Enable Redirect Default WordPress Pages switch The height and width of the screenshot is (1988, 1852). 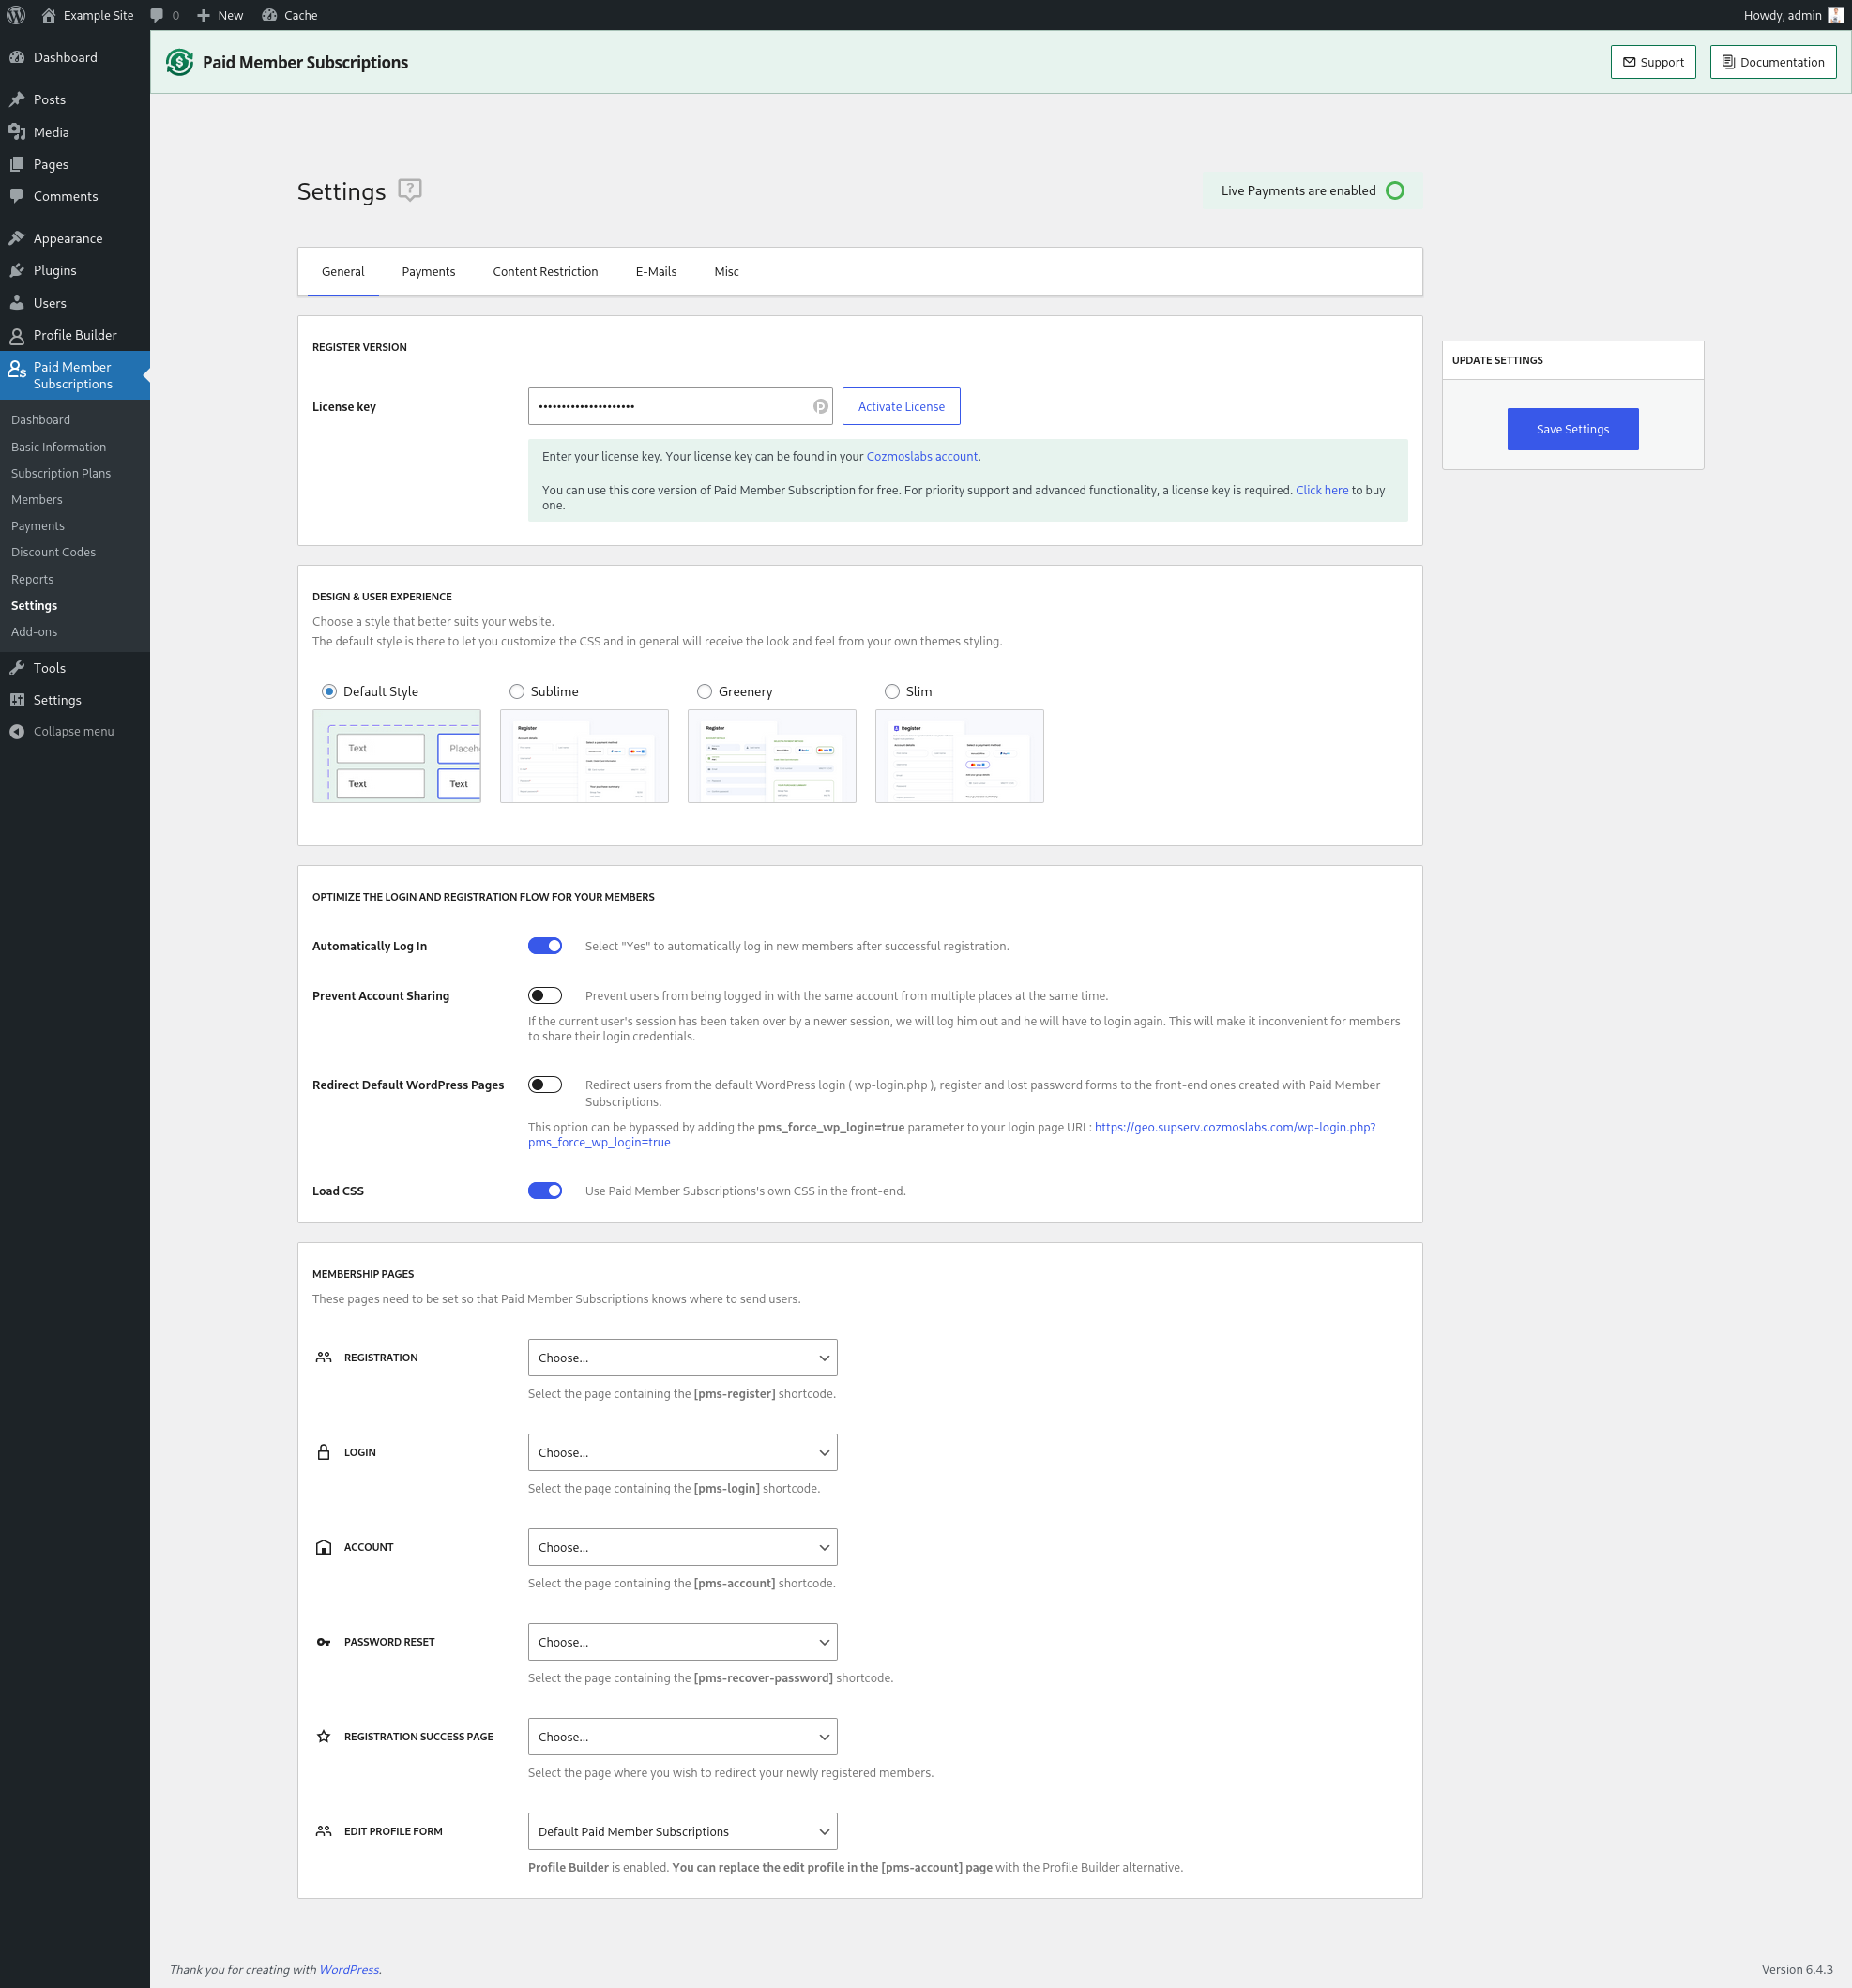pos(545,1085)
